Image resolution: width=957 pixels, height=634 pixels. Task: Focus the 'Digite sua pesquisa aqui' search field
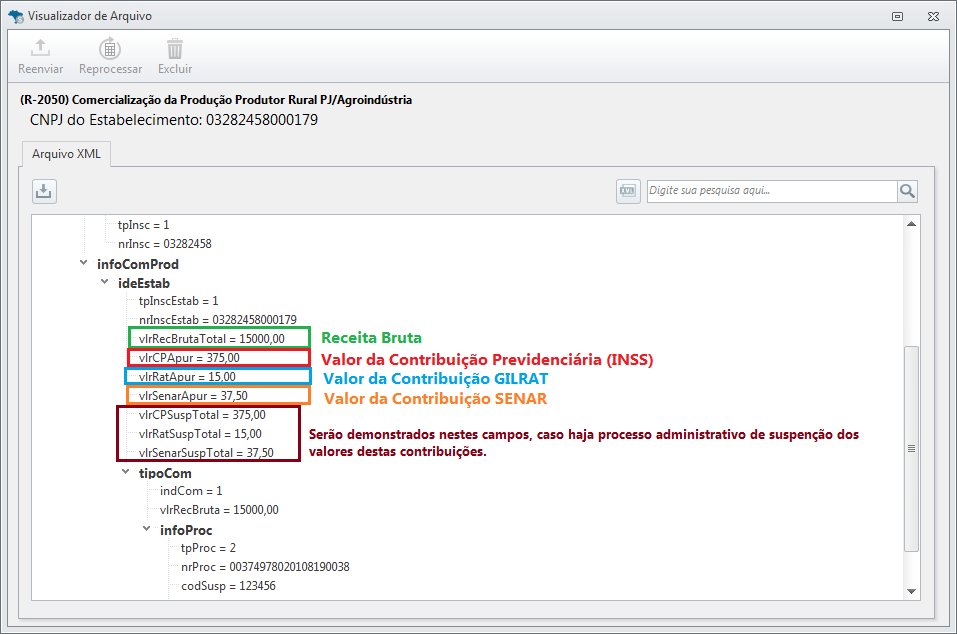[x=772, y=191]
